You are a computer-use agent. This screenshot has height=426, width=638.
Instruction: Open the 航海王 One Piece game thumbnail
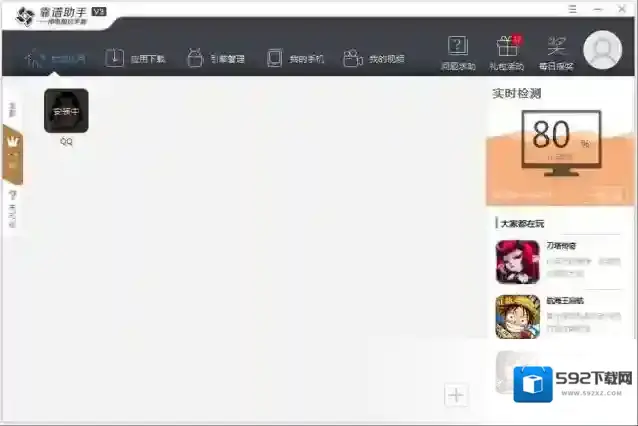coord(517,316)
